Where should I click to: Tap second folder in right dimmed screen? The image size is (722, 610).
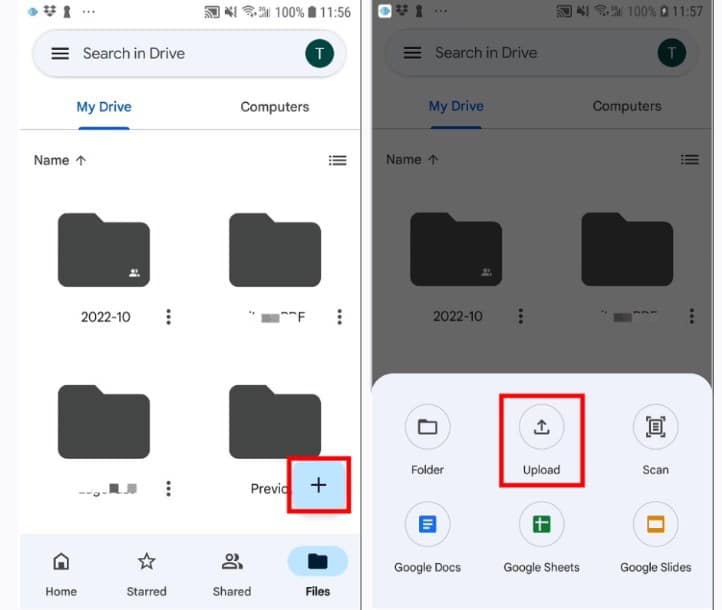pos(627,249)
